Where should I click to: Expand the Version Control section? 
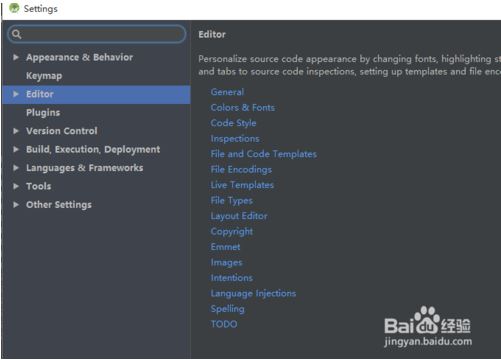click(16, 131)
